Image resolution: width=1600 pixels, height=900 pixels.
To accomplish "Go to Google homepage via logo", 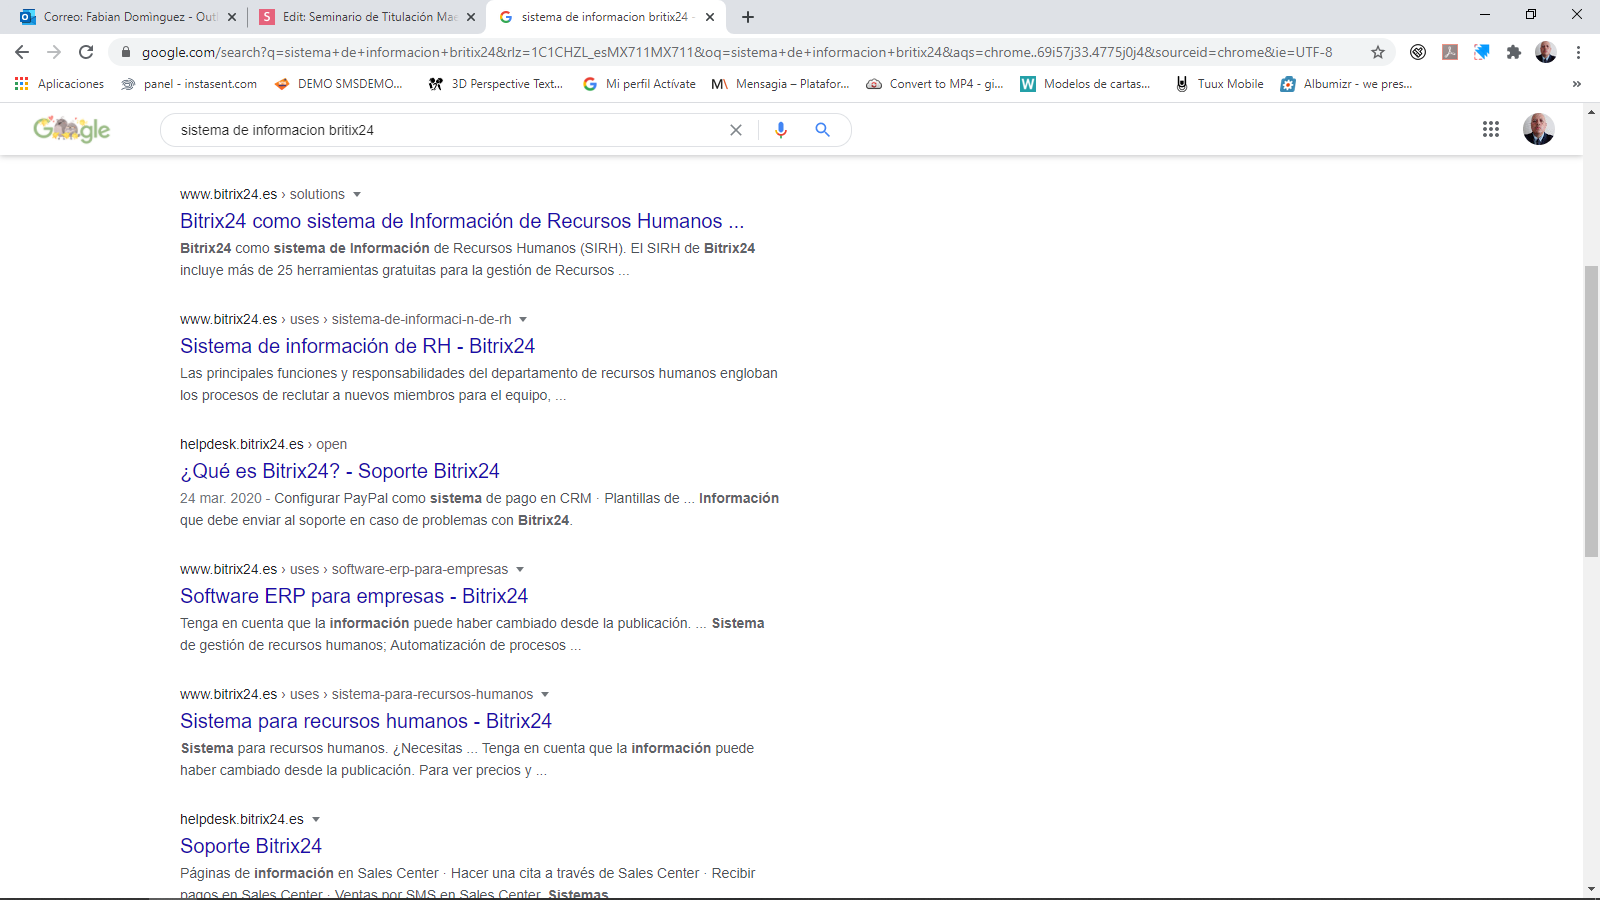I will click(72, 129).
